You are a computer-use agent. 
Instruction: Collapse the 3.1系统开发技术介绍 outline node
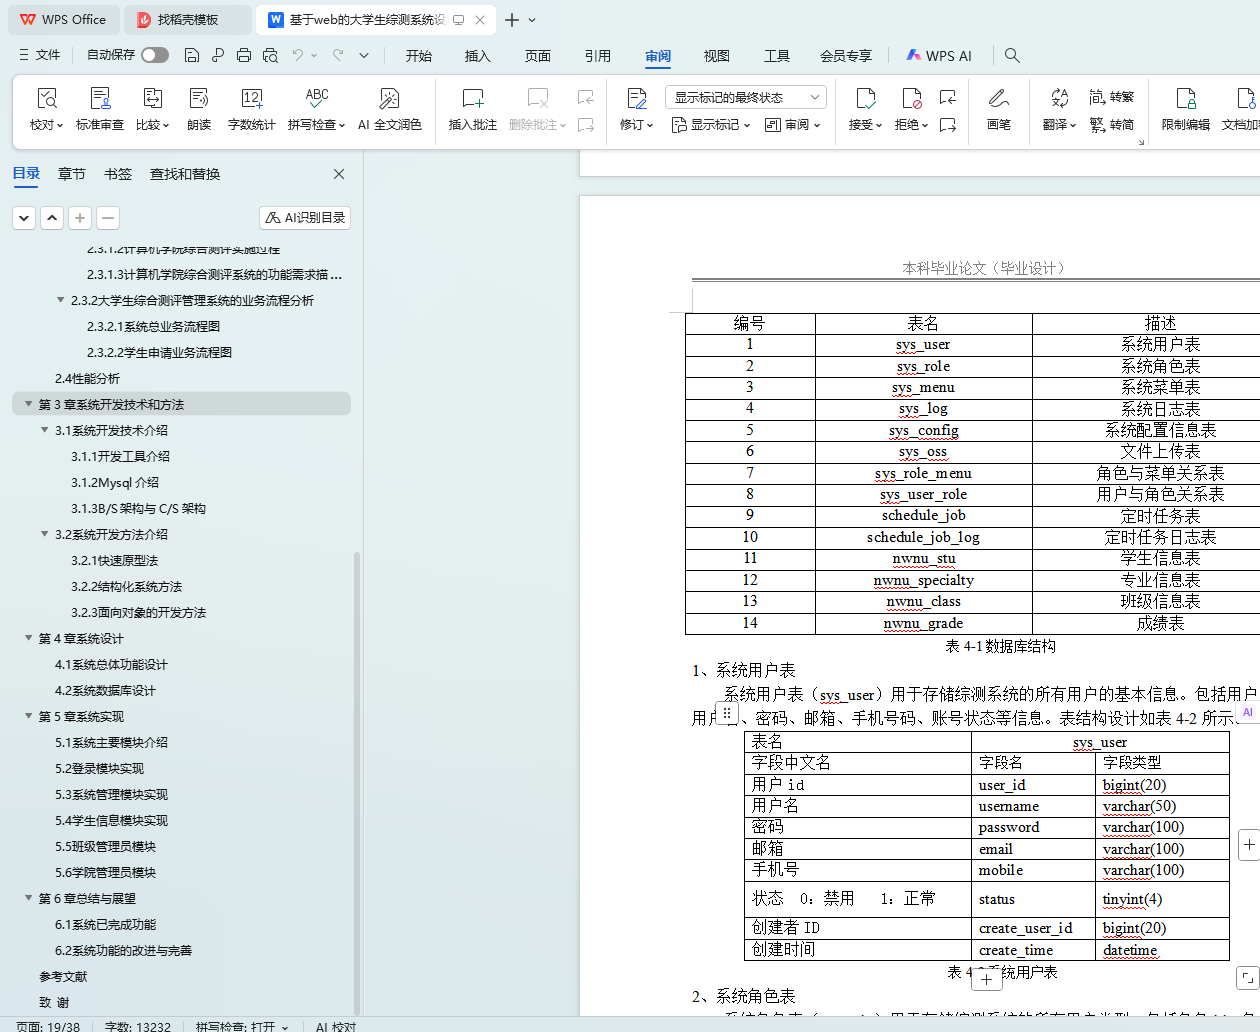[45, 430]
